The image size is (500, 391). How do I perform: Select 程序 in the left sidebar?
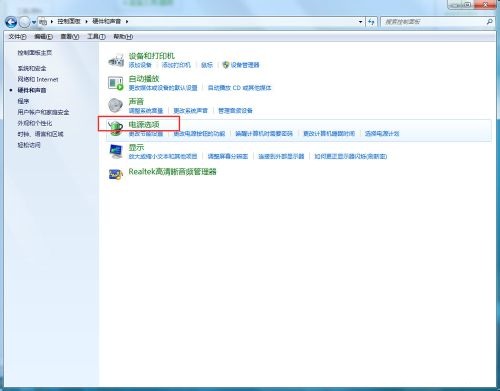pyautogui.click(x=23, y=101)
